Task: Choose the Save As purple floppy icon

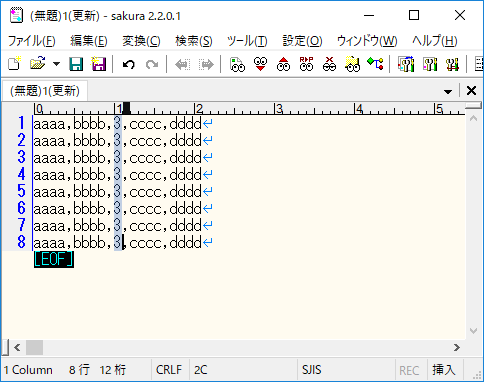Action: click(99, 64)
